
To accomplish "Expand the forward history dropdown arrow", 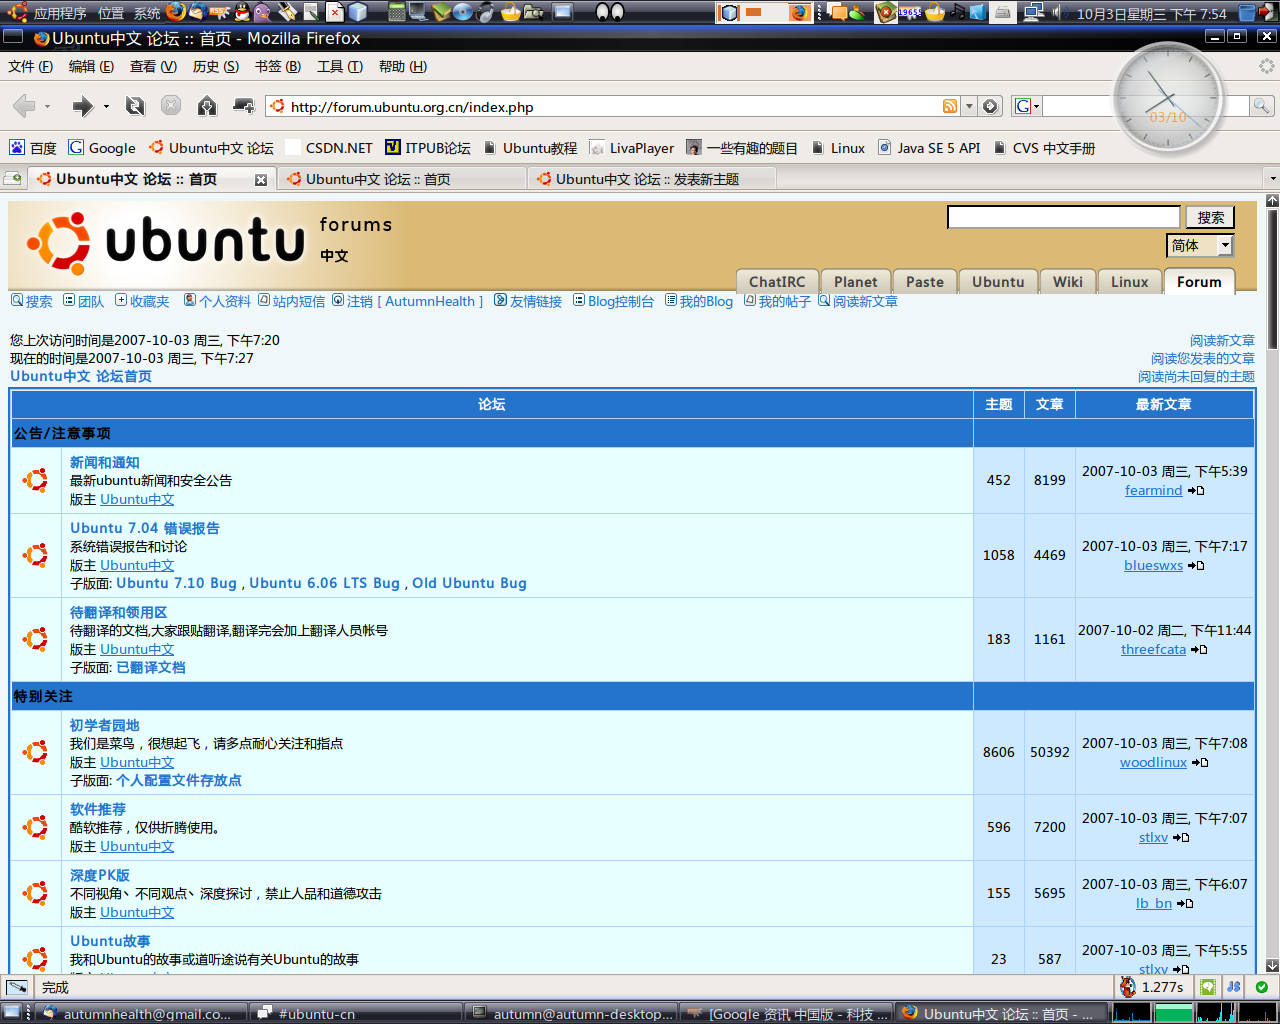I will click(x=106, y=106).
